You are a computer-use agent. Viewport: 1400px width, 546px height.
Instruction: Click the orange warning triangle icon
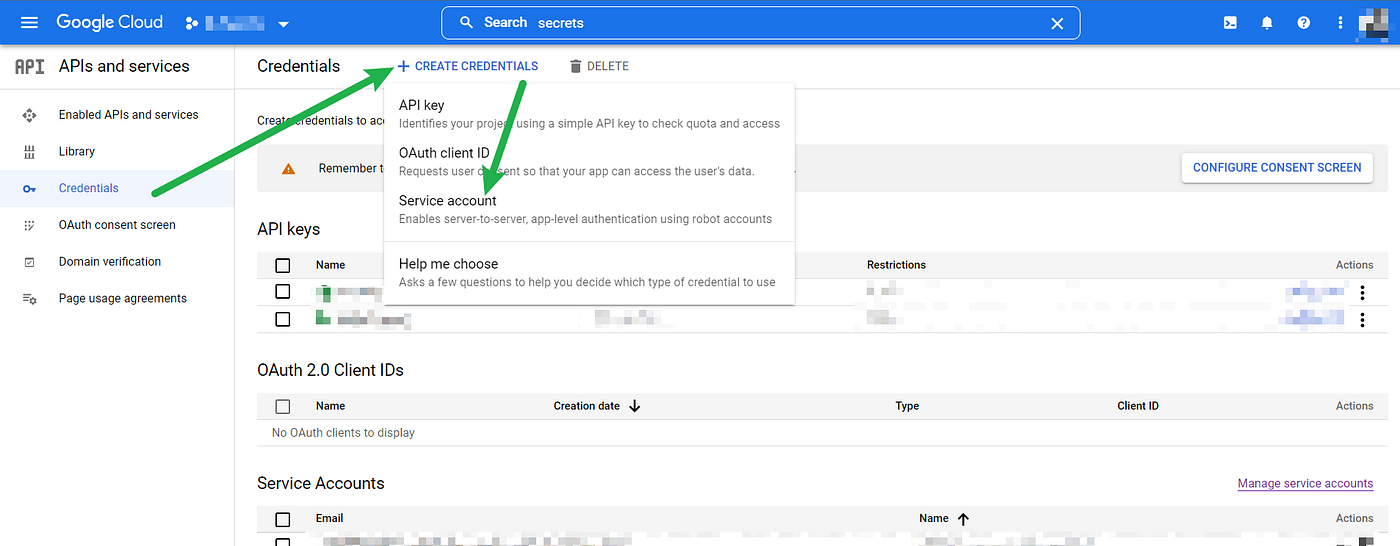point(288,168)
